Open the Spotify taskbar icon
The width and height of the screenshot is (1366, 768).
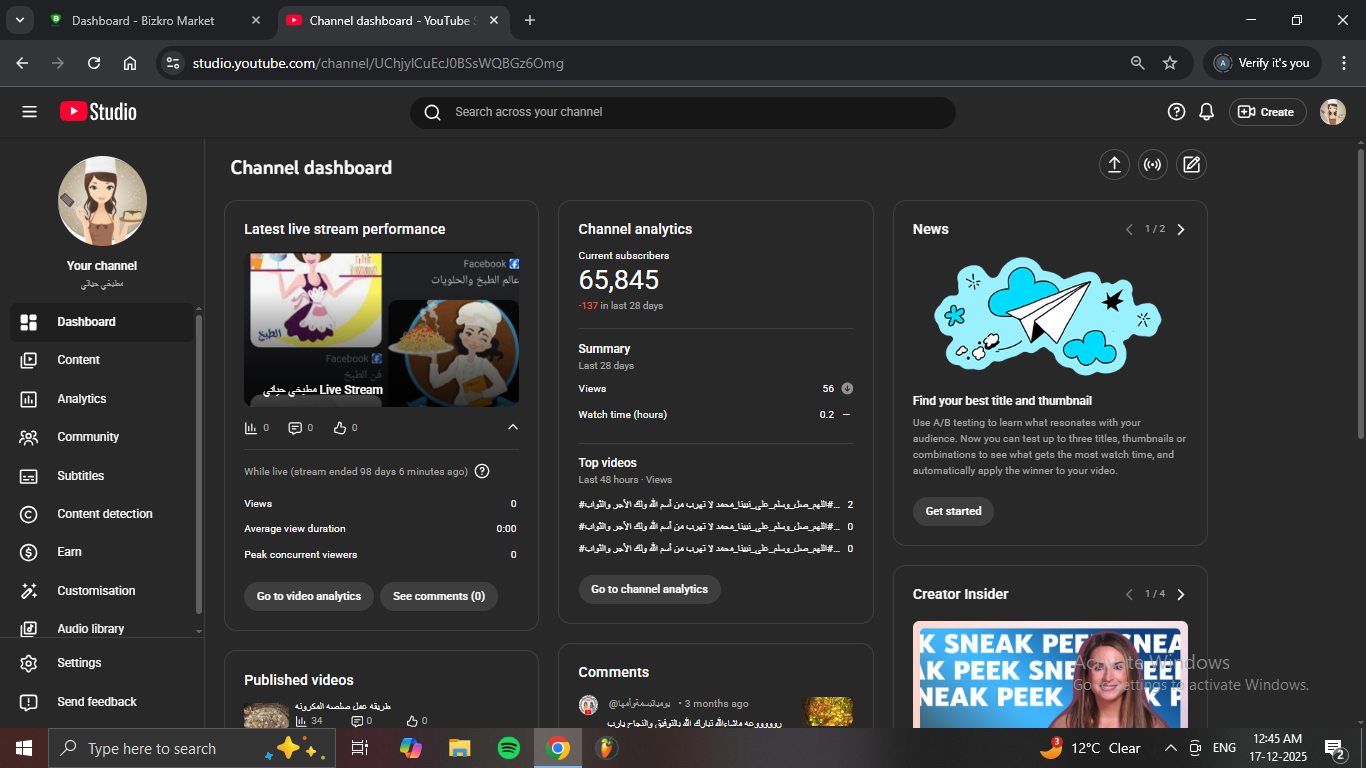(x=509, y=748)
